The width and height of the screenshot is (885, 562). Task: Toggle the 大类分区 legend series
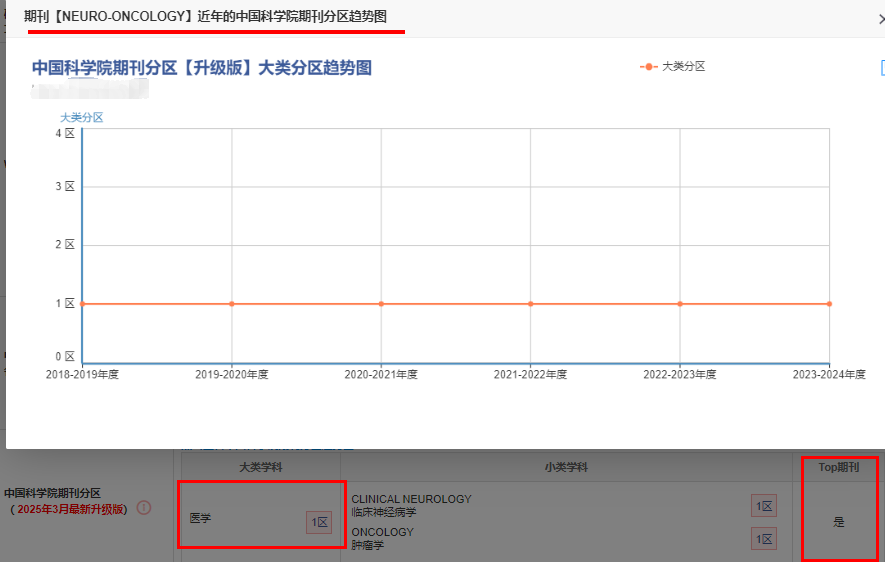[x=673, y=67]
